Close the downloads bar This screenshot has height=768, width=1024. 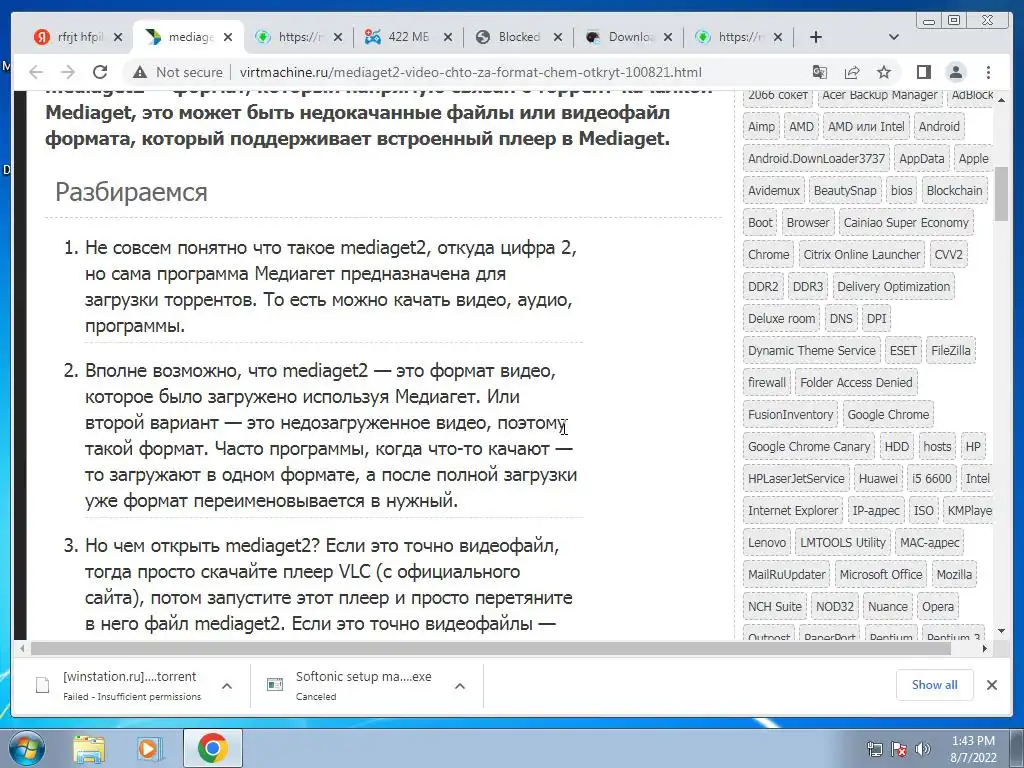(x=992, y=685)
